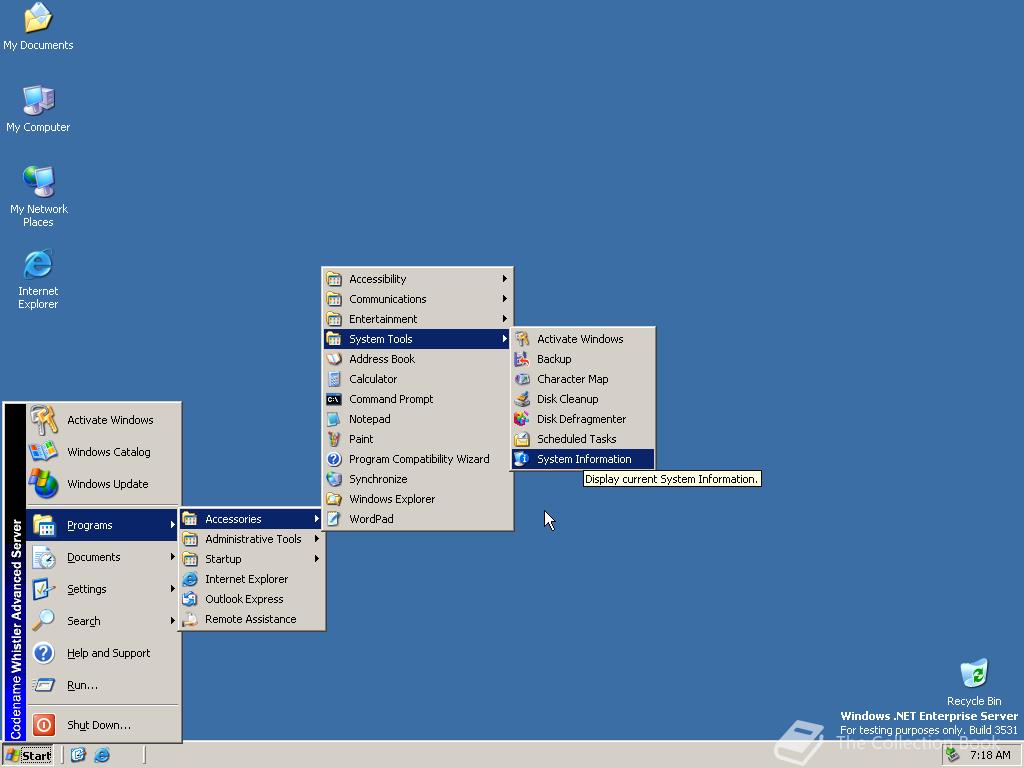
Task: Click the Command Prompt icon
Action: tap(334, 399)
